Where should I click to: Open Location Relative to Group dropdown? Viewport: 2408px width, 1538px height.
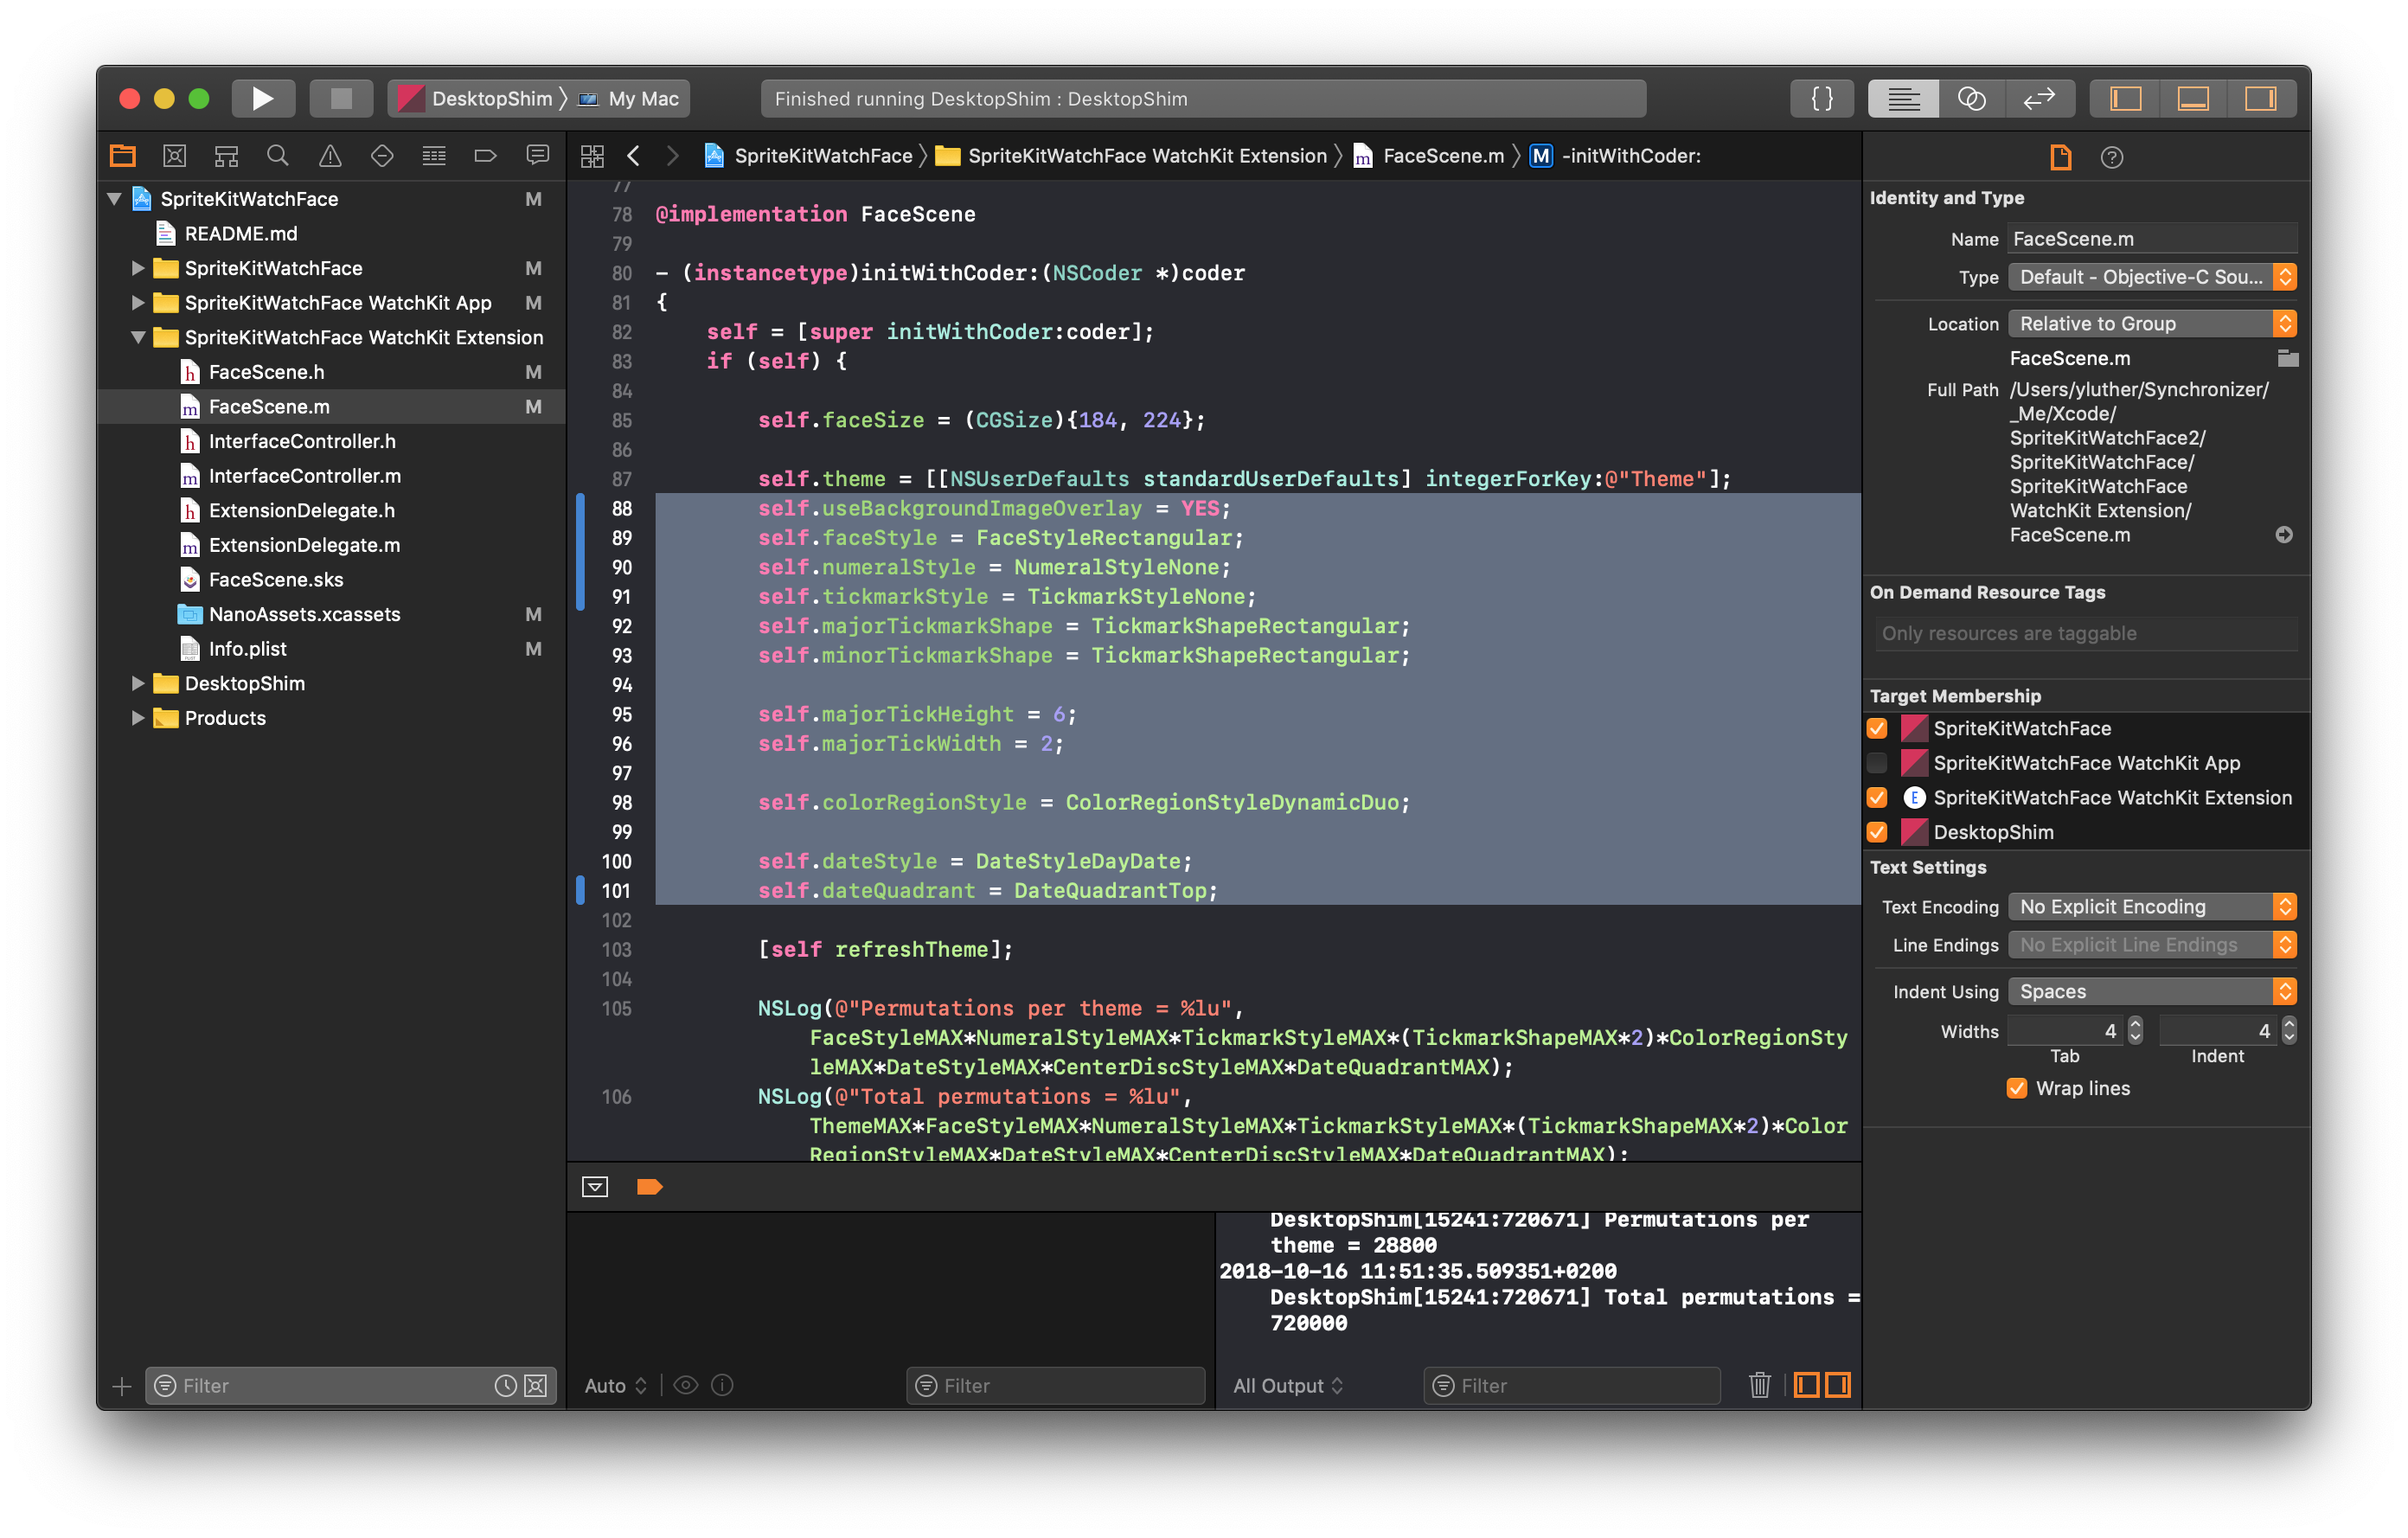(x=2152, y=324)
